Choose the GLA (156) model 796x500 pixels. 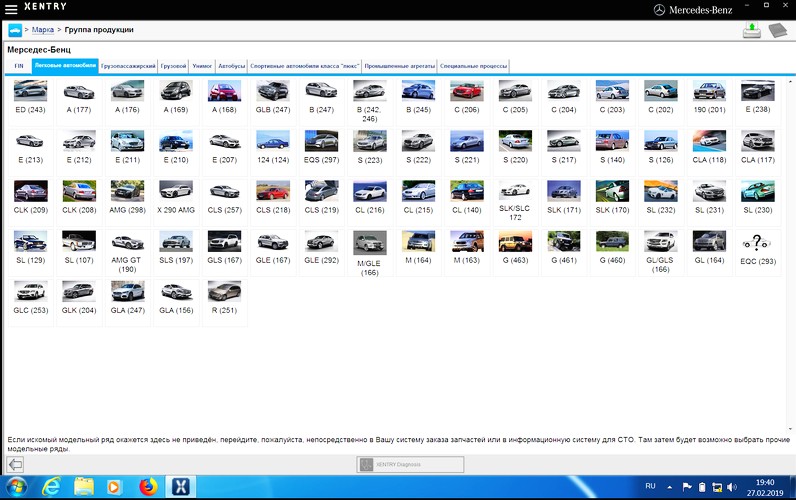(x=176, y=301)
